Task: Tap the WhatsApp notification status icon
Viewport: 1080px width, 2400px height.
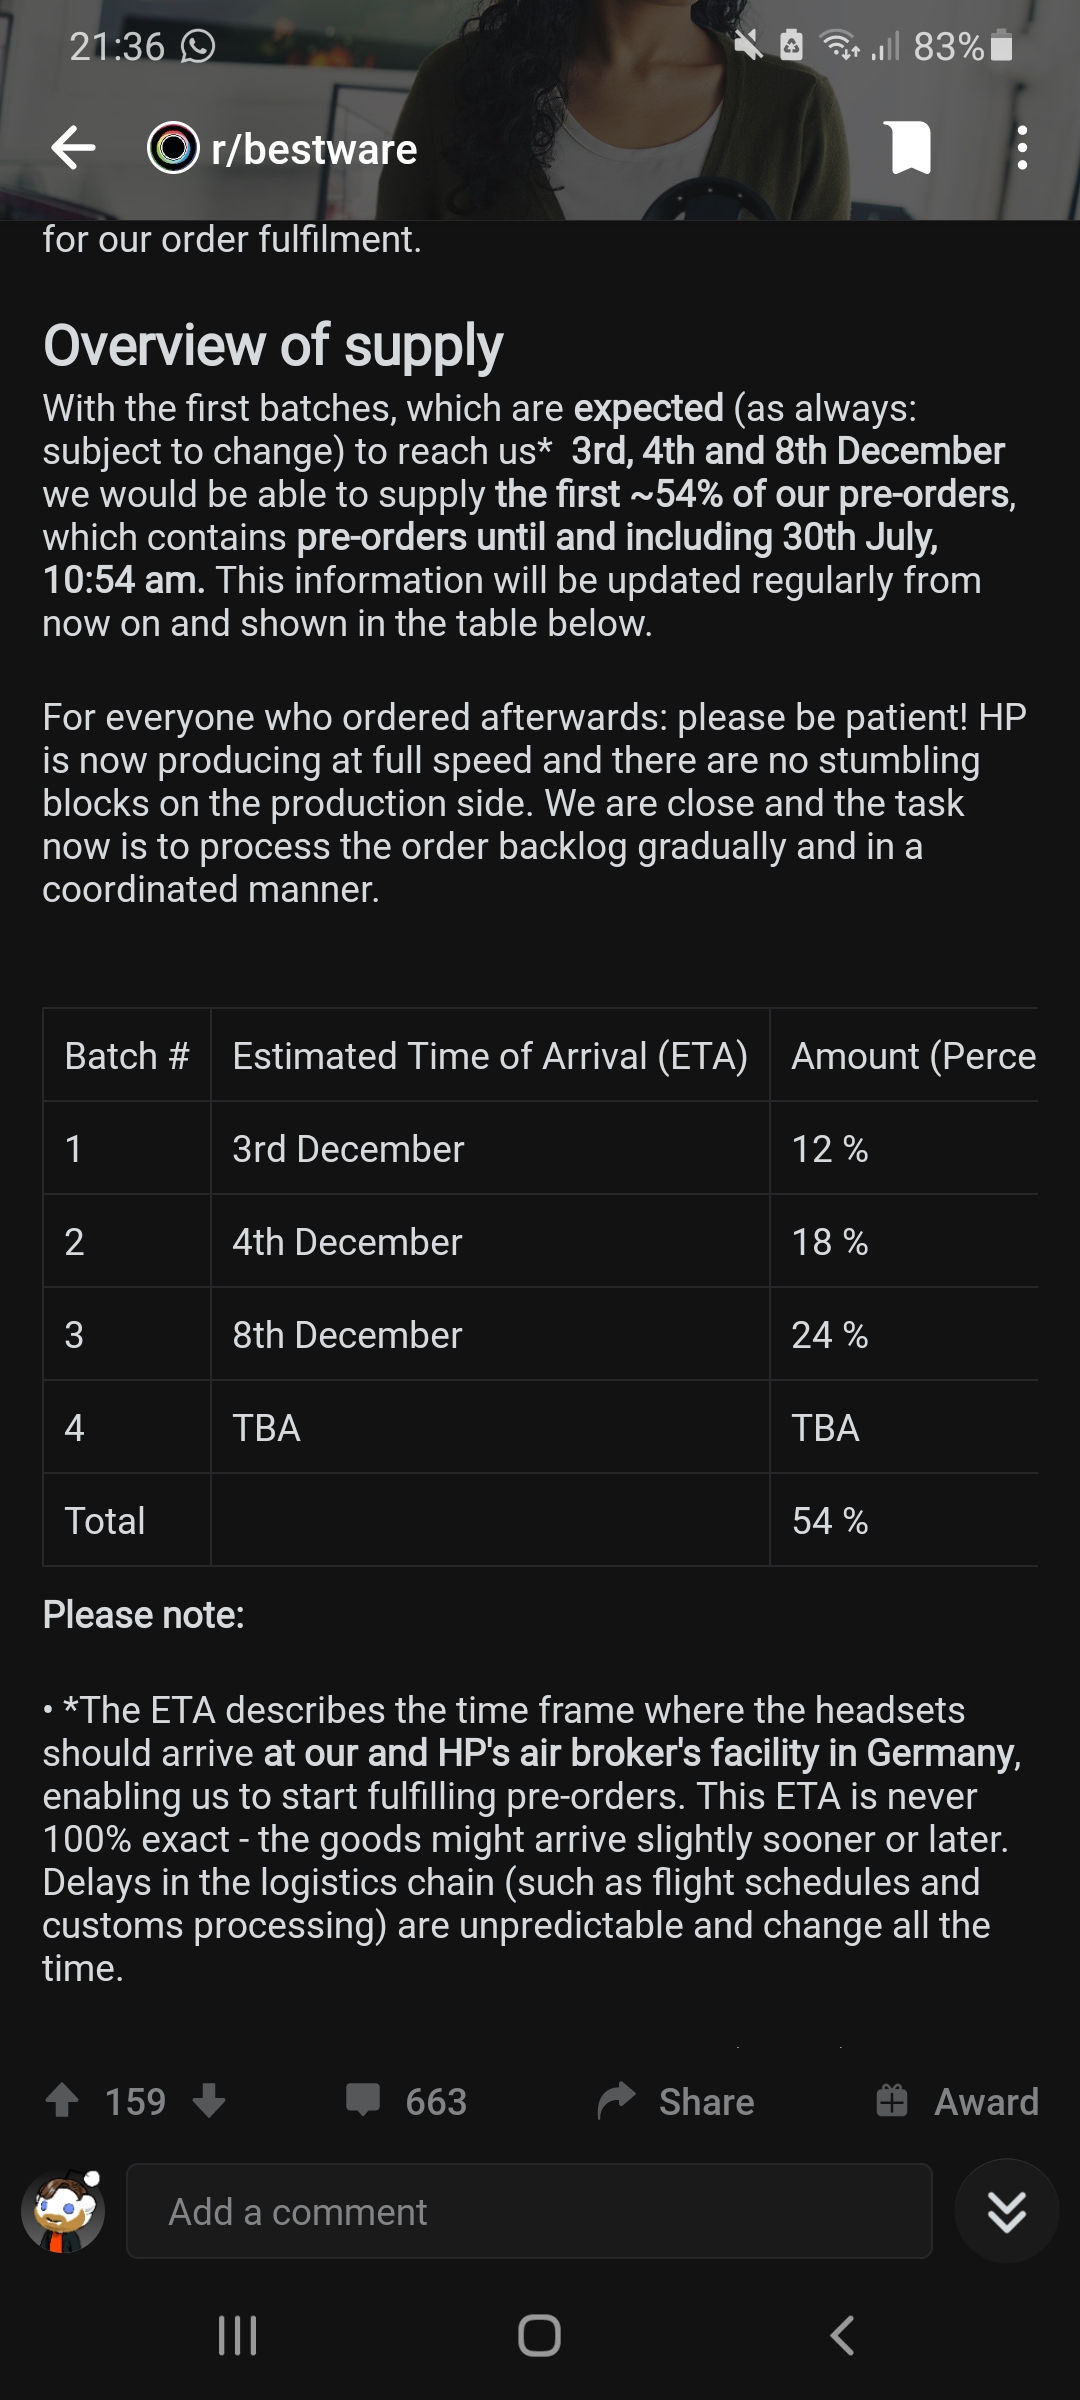Action: point(198,46)
